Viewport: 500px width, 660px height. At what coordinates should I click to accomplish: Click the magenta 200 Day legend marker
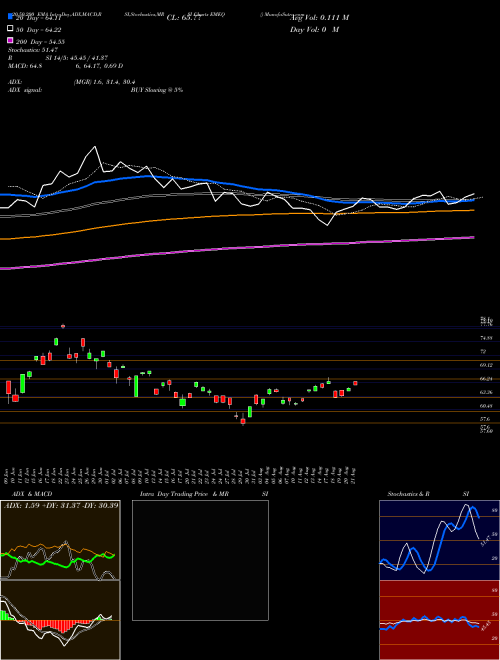click(x=11, y=41)
